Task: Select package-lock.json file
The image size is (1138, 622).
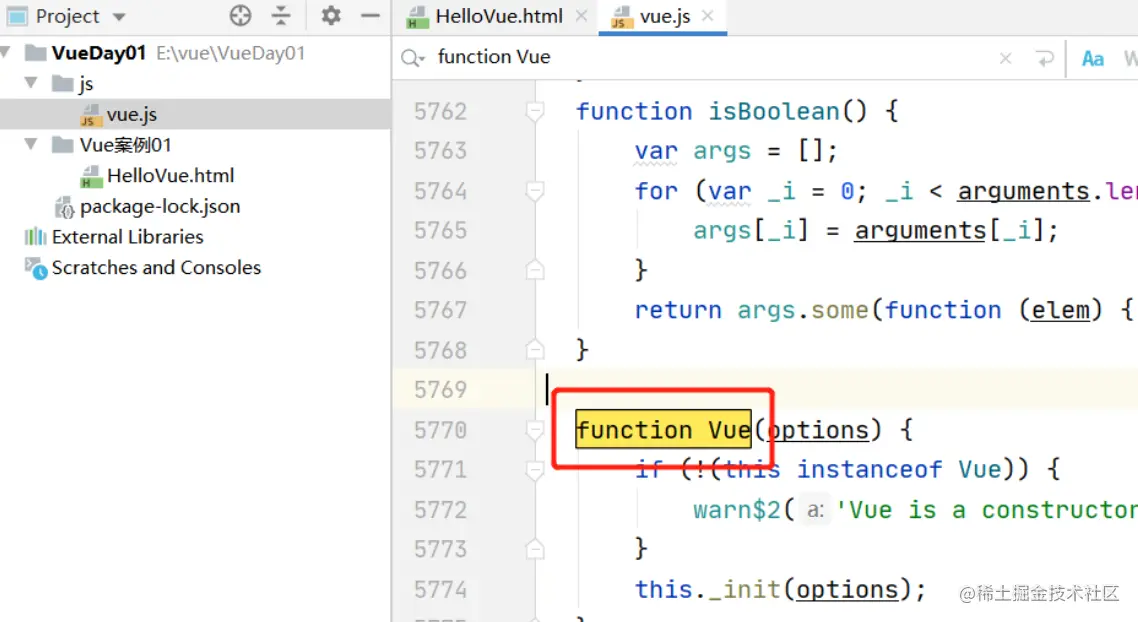Action: [160, 206]
